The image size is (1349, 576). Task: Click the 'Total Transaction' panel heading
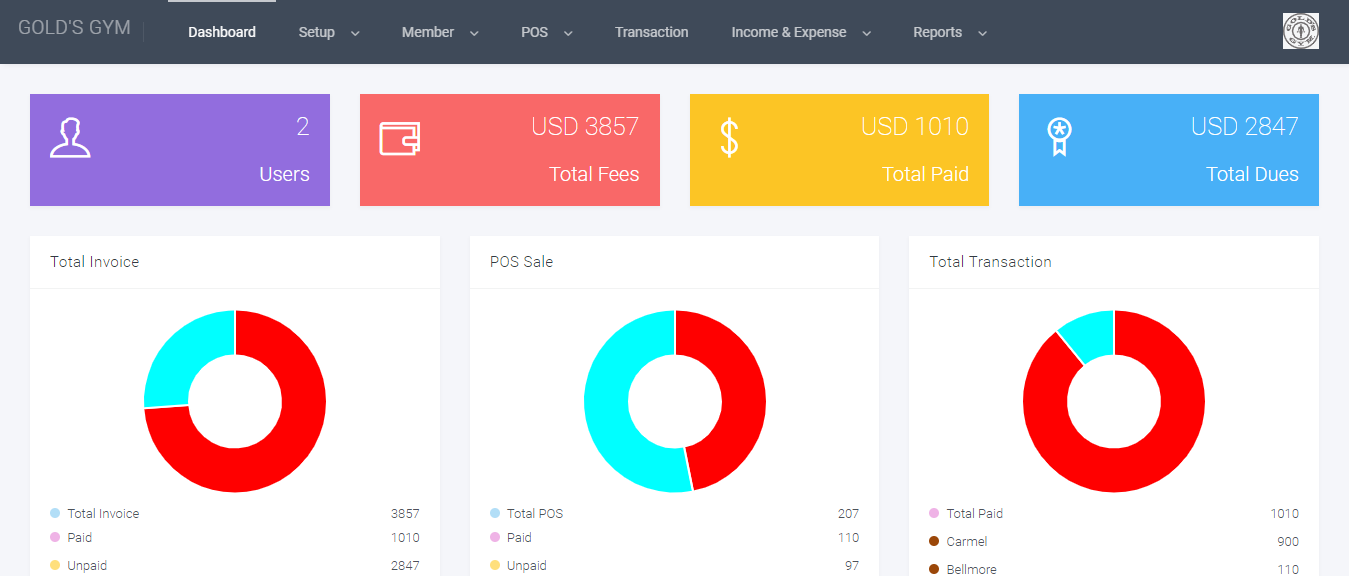coord(990,262)
